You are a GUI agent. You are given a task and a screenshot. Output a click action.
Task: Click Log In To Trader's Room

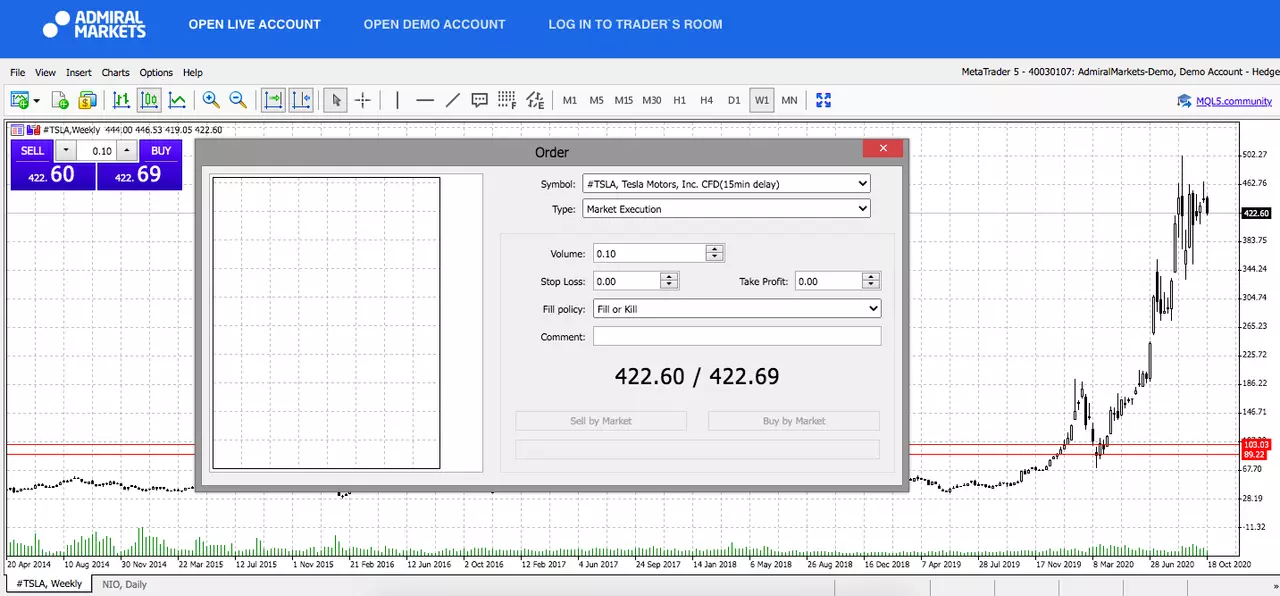635,24
